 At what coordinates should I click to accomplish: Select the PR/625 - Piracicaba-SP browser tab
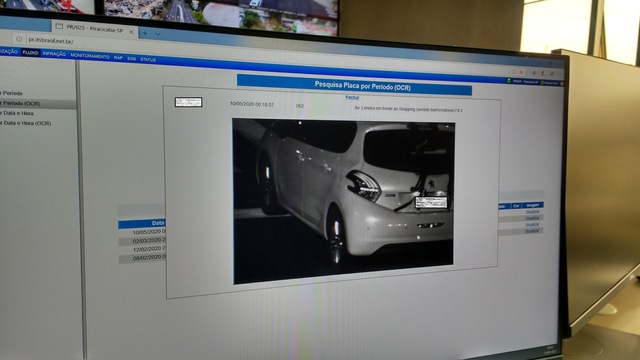click(x=94, y=29)
